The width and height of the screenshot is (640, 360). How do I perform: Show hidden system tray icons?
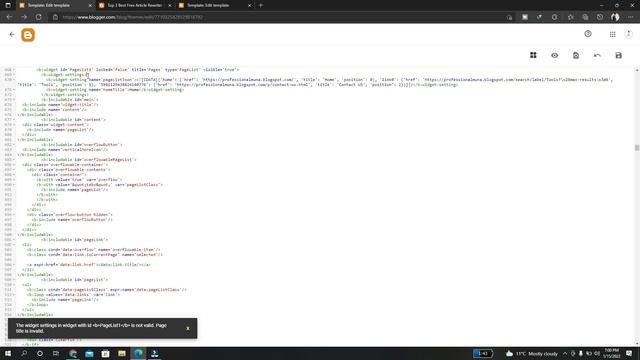click(x=565, y=353)
